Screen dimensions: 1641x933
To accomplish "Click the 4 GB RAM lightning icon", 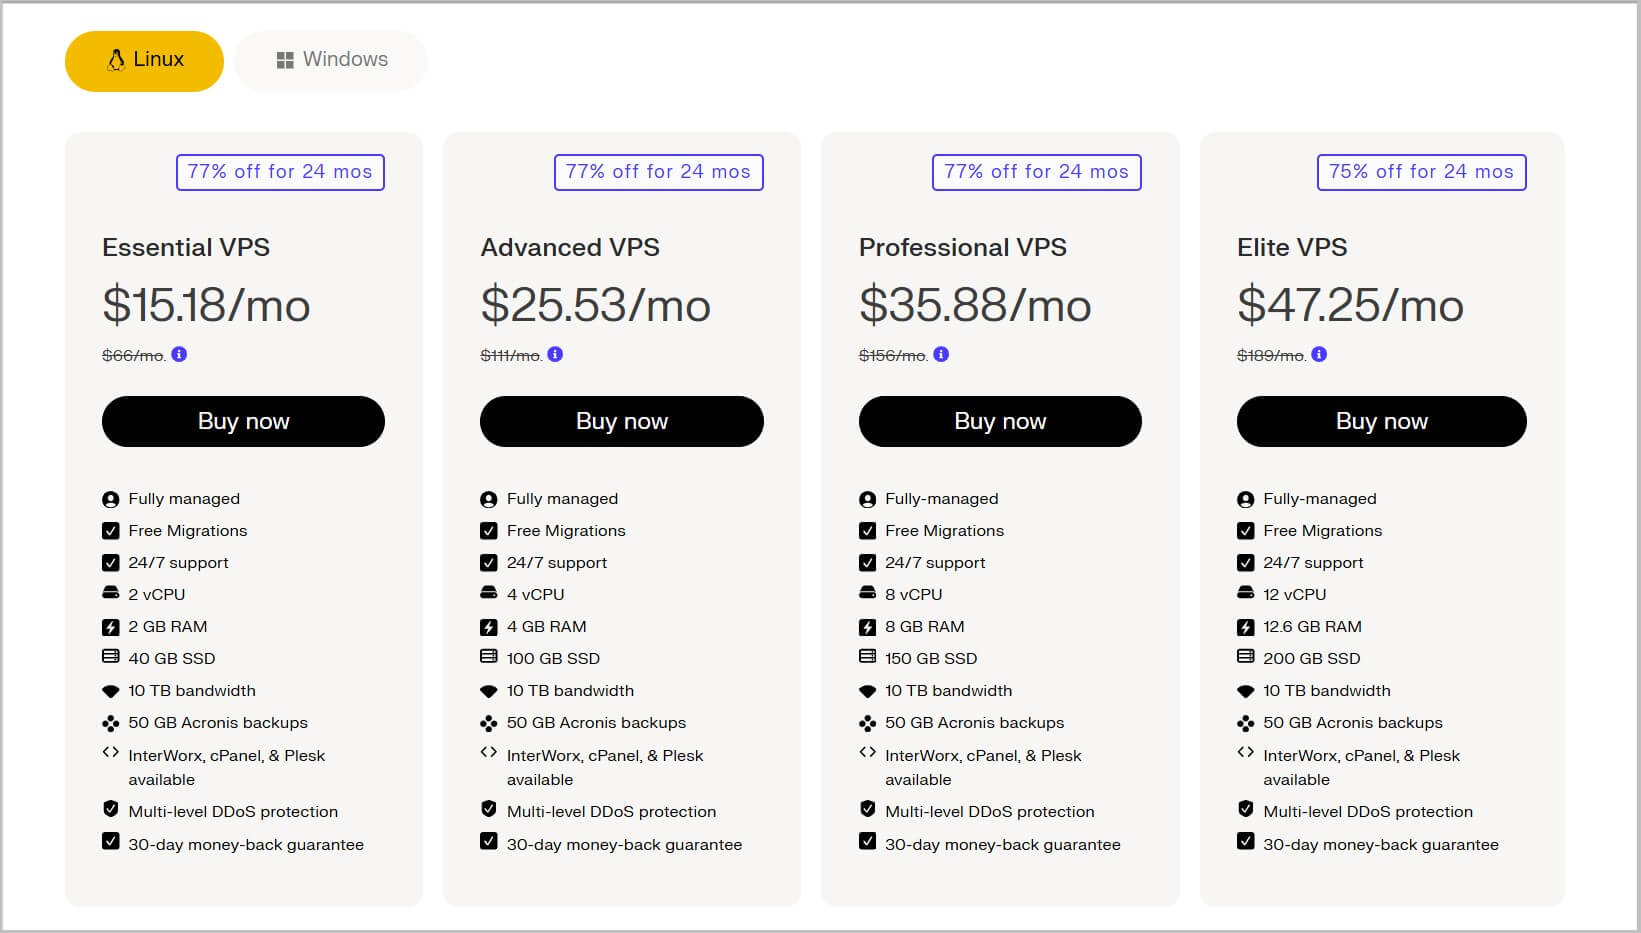I will (489, 627).
